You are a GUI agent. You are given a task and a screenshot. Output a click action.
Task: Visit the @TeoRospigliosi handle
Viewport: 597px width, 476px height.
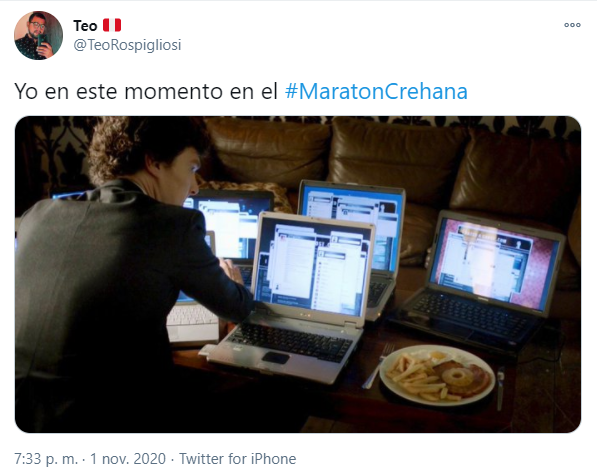(x=127, y=45)
